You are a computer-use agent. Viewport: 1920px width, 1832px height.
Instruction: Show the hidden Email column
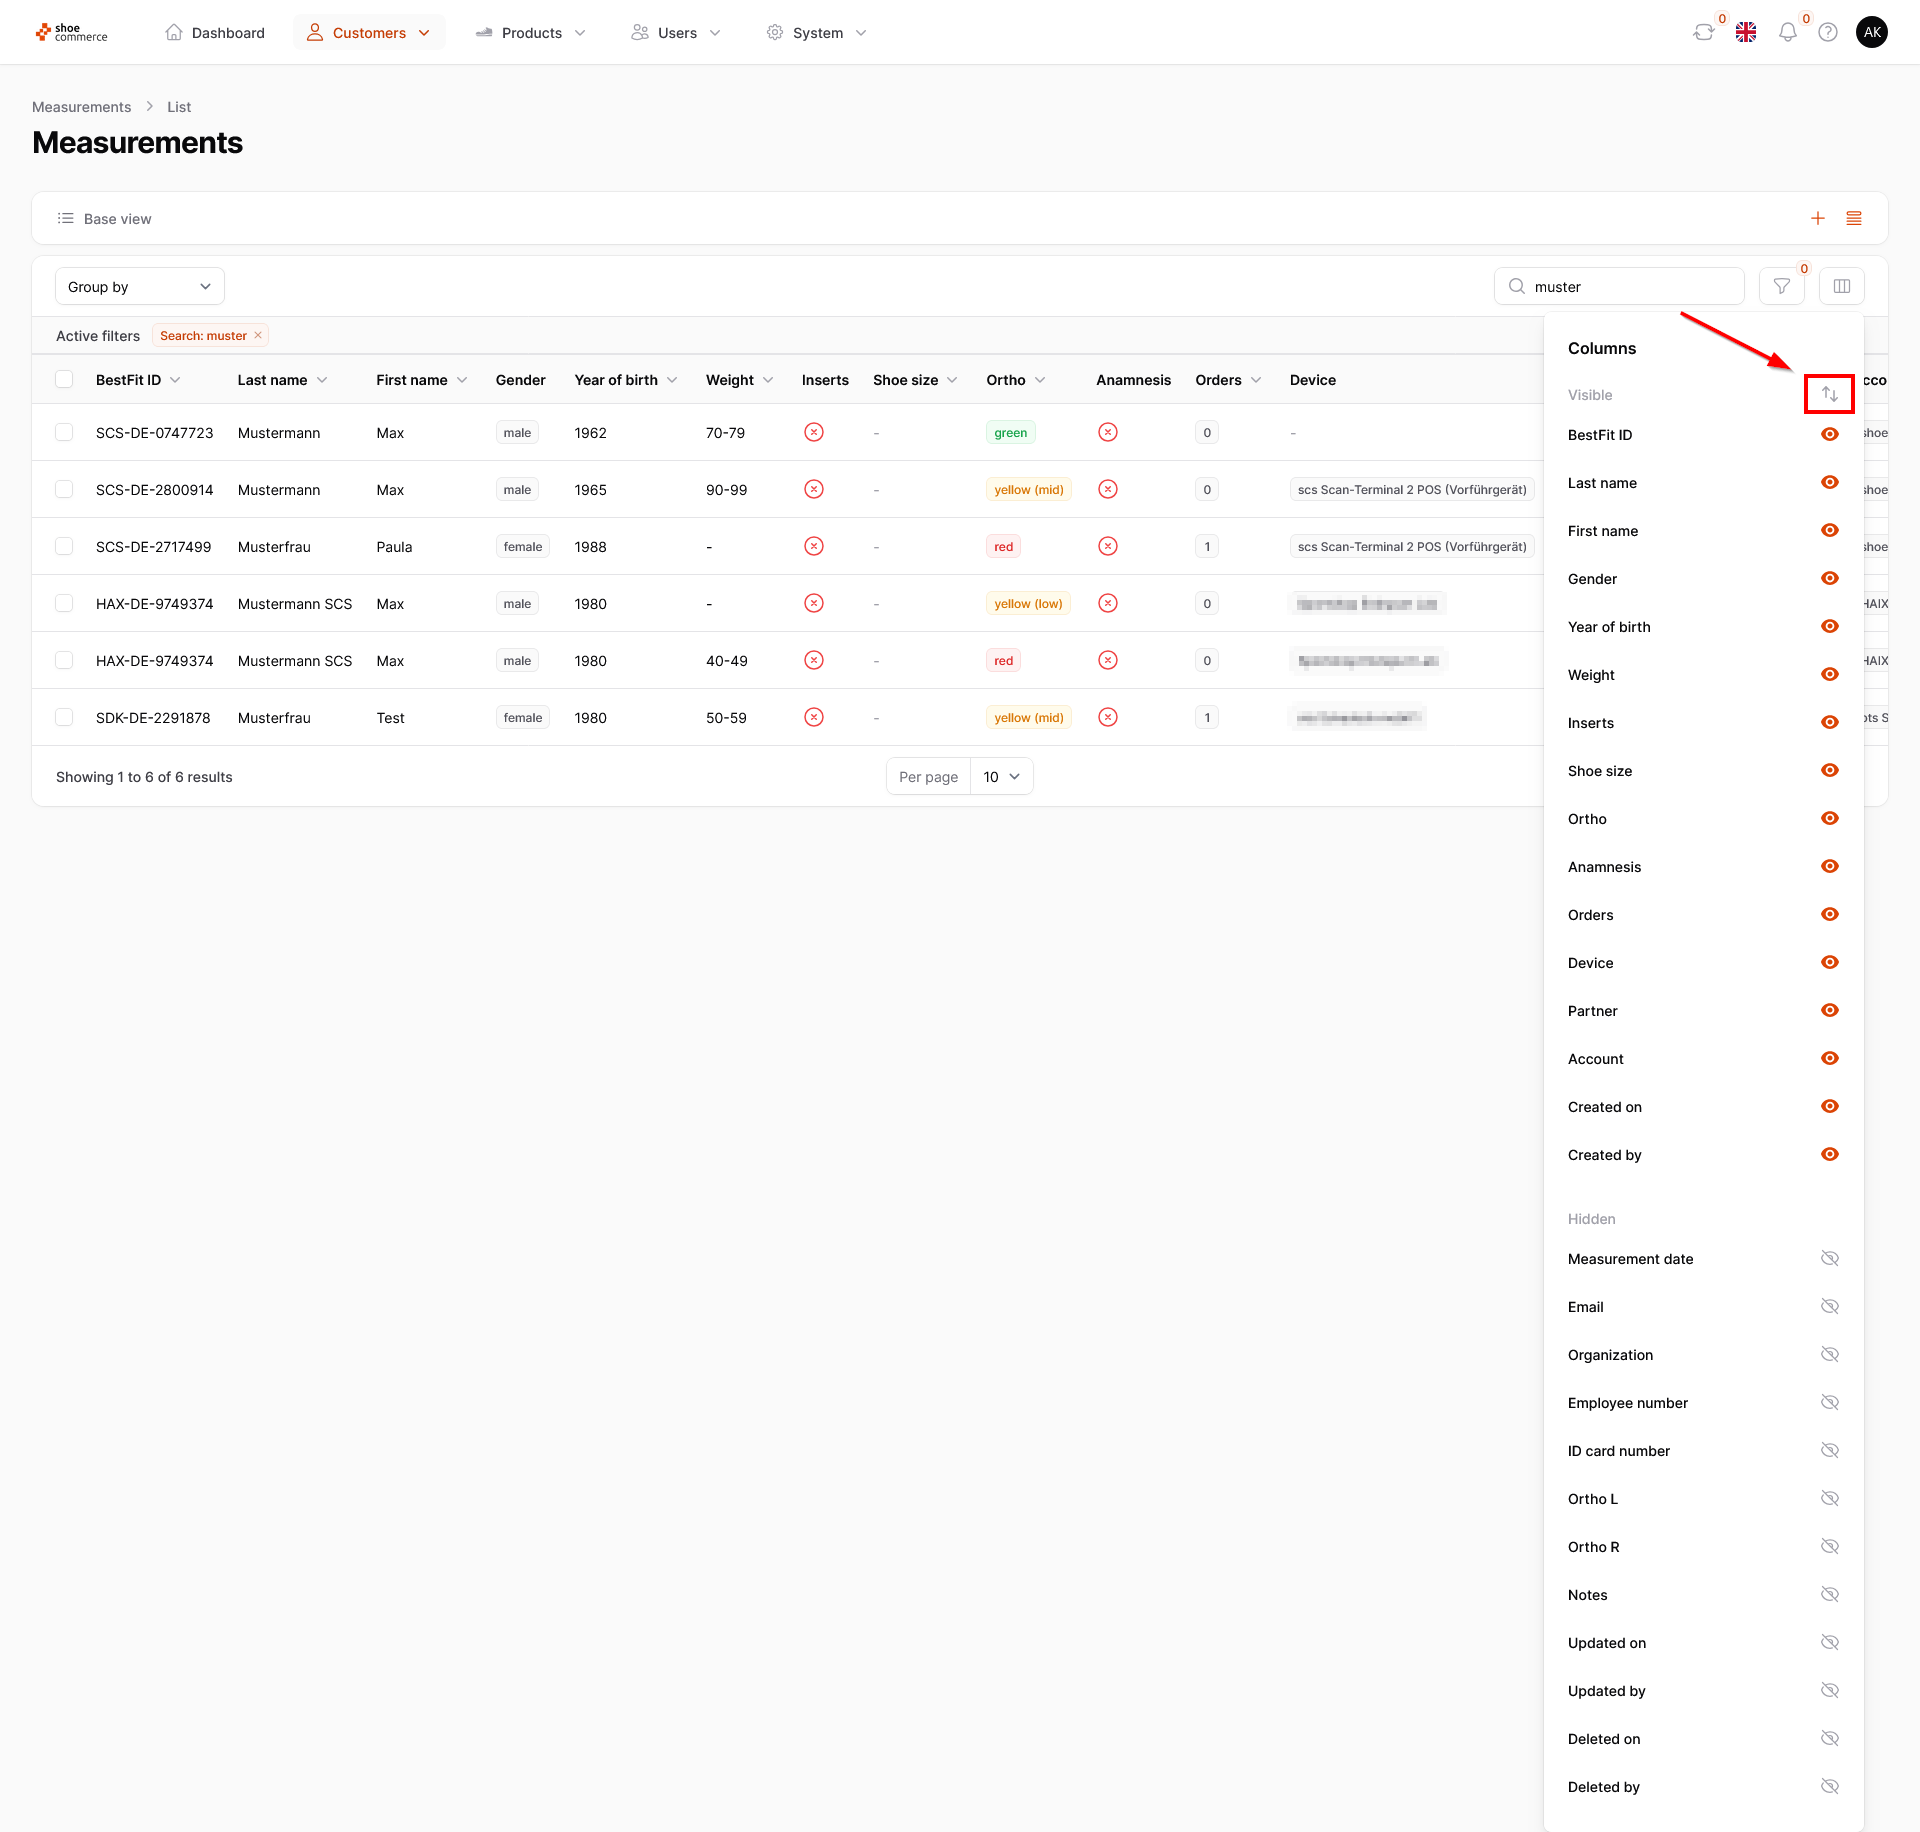1829,1307
